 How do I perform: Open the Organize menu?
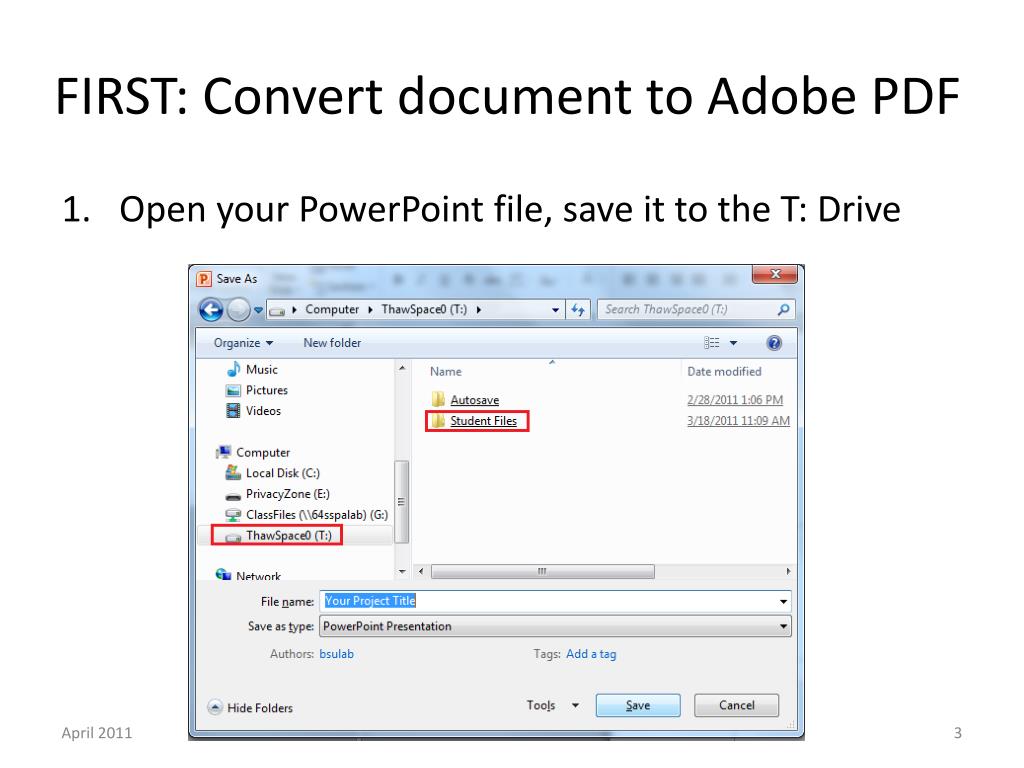tap(243, 343)
